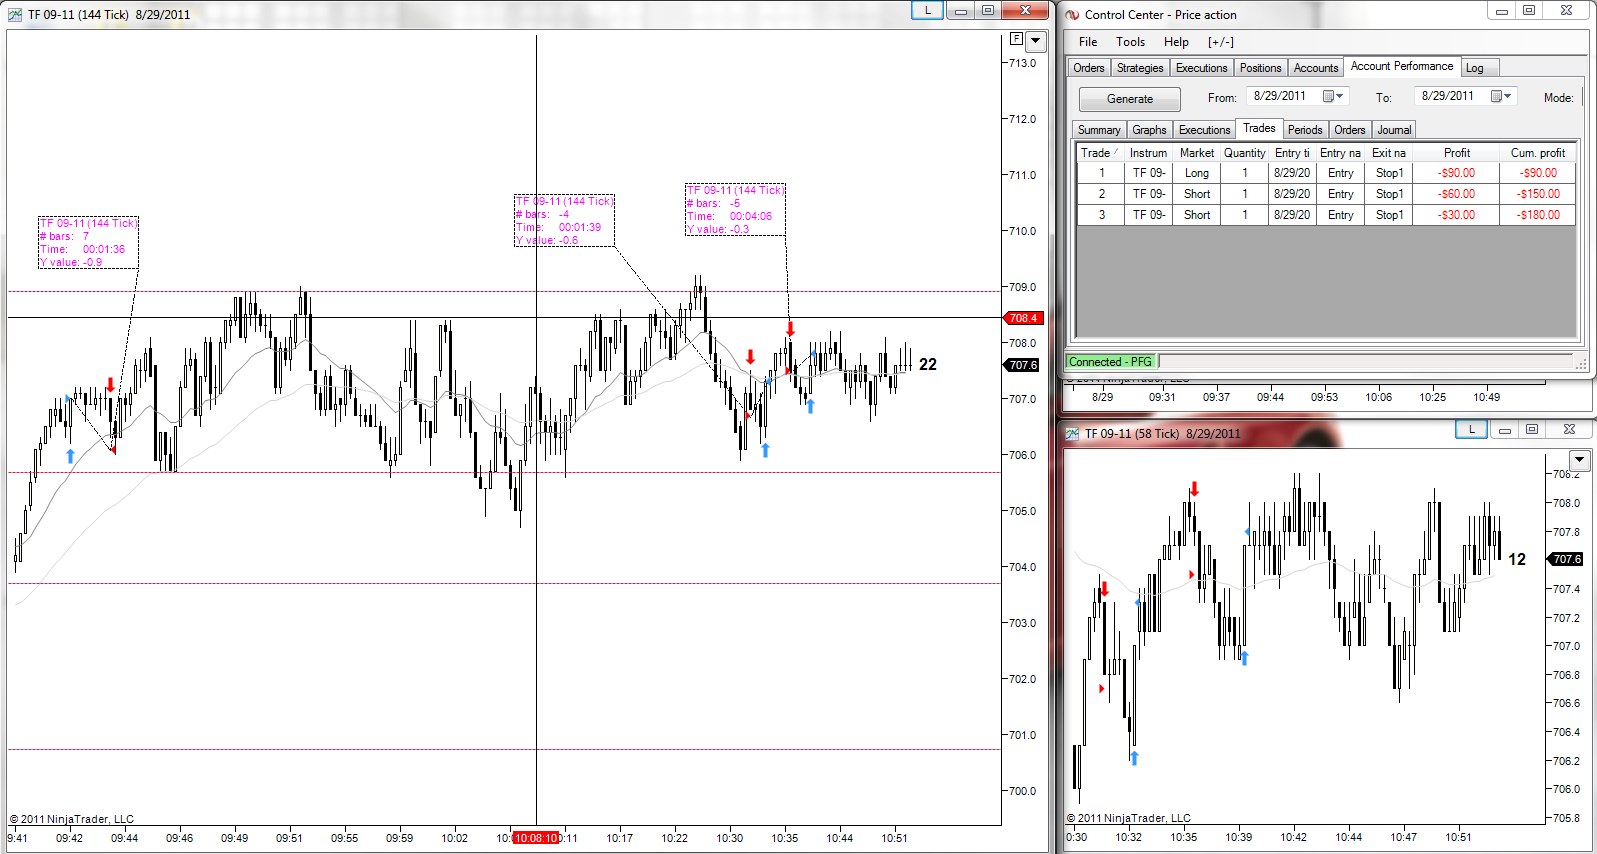The height and width of the screenshot is (854, 1597).
Task: Click the Connected - PFG status indicator
Action: (1111, 362)
